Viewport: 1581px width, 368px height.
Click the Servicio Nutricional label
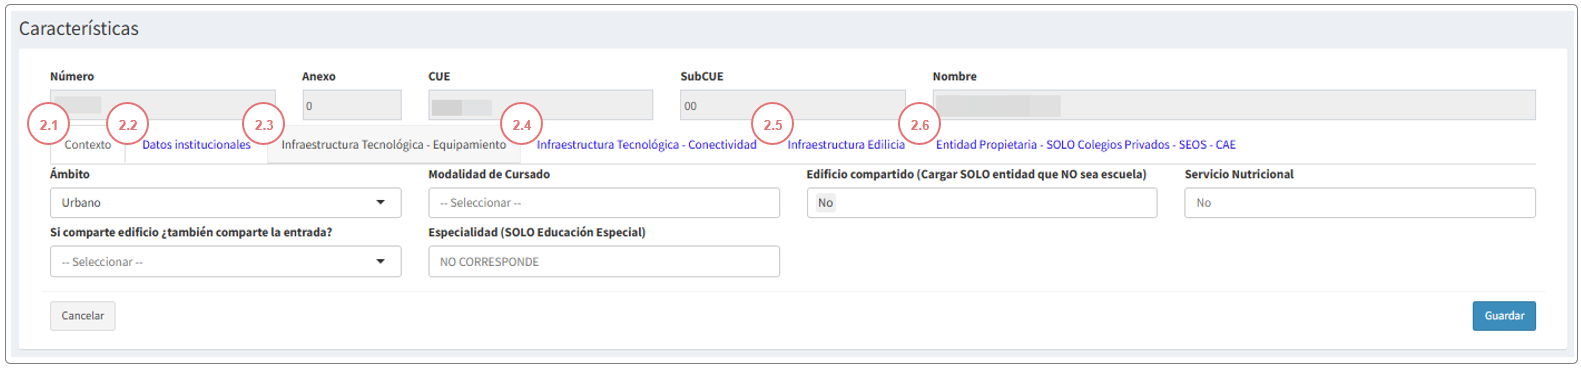tap(1239, 175)
